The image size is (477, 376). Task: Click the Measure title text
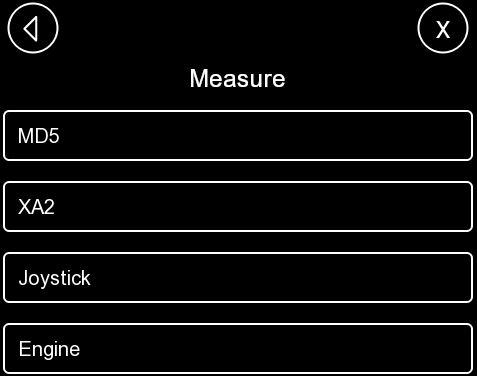(x=237, y=79)
